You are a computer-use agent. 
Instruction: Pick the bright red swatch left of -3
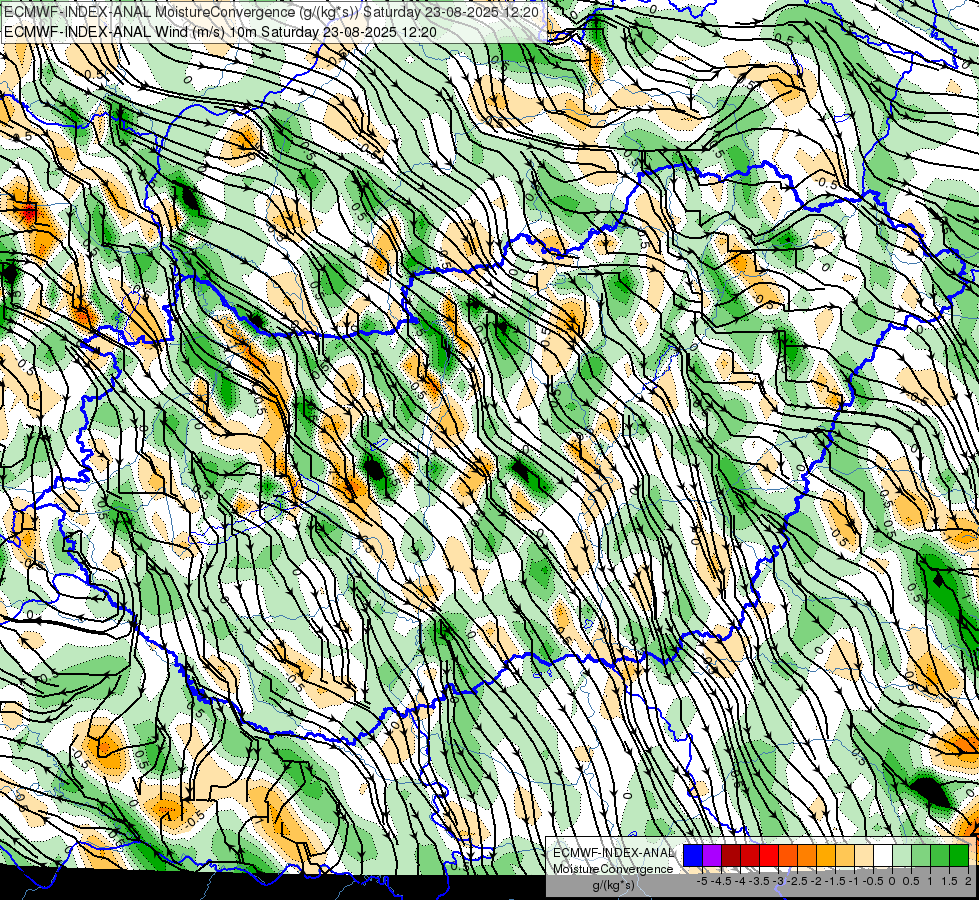coord(769,856)
